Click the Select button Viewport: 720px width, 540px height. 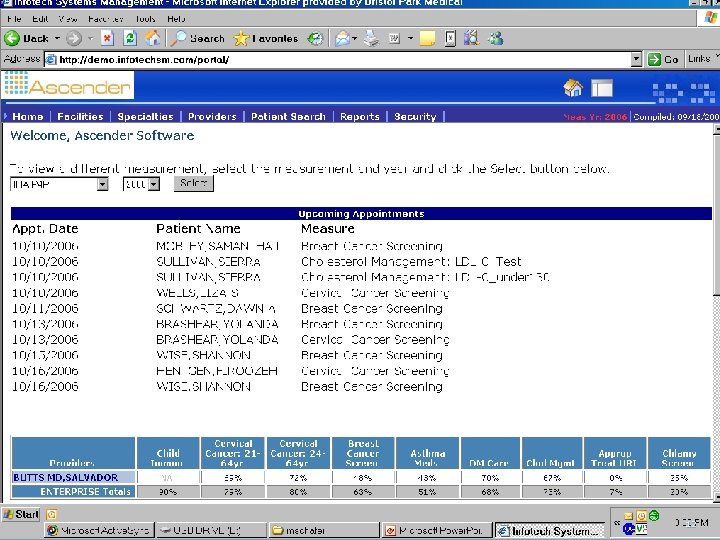pos(193,183)
